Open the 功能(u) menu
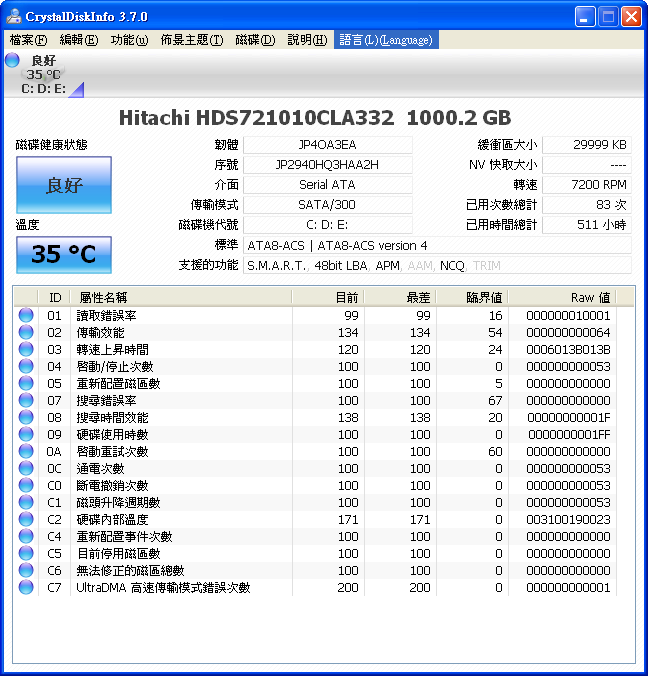 [x=129, y=40]
